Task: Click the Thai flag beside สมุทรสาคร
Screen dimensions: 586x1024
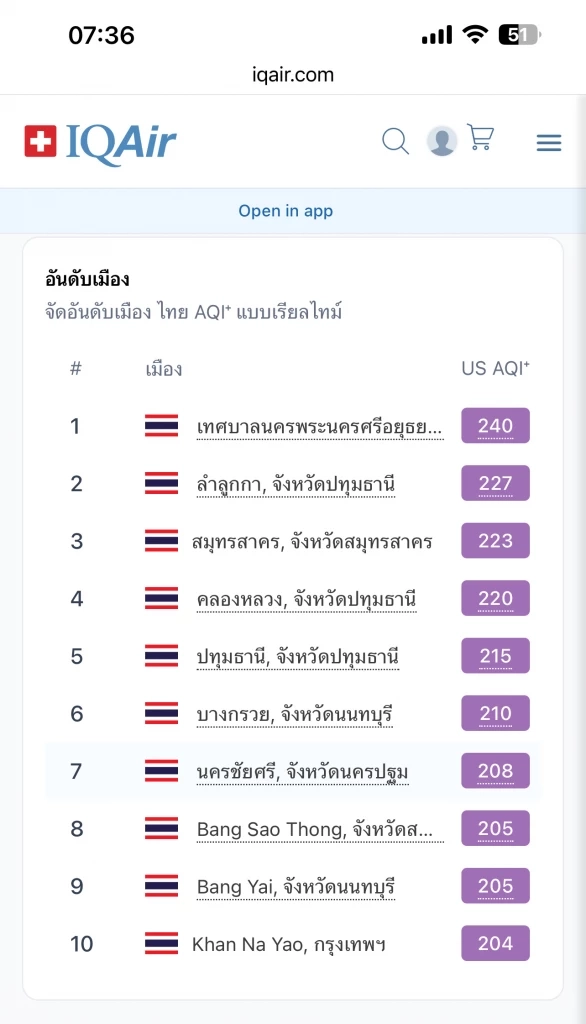Action: [161, 540]
